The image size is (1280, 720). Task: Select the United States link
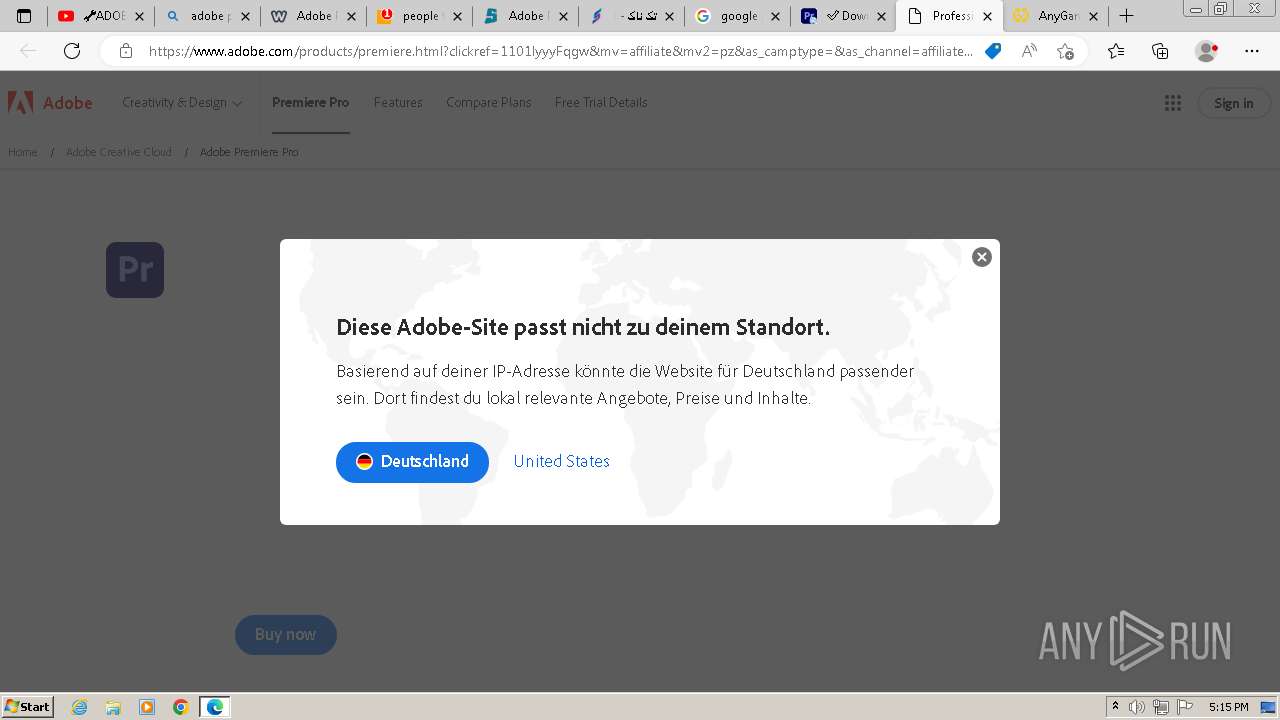pos(562,461)
